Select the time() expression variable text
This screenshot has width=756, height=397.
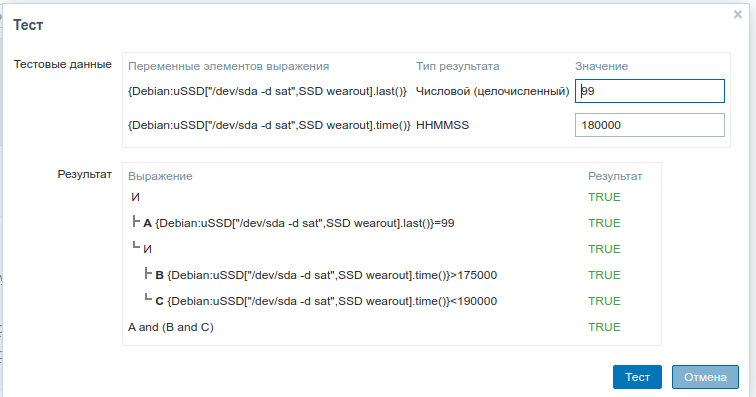tap(269, 125)
